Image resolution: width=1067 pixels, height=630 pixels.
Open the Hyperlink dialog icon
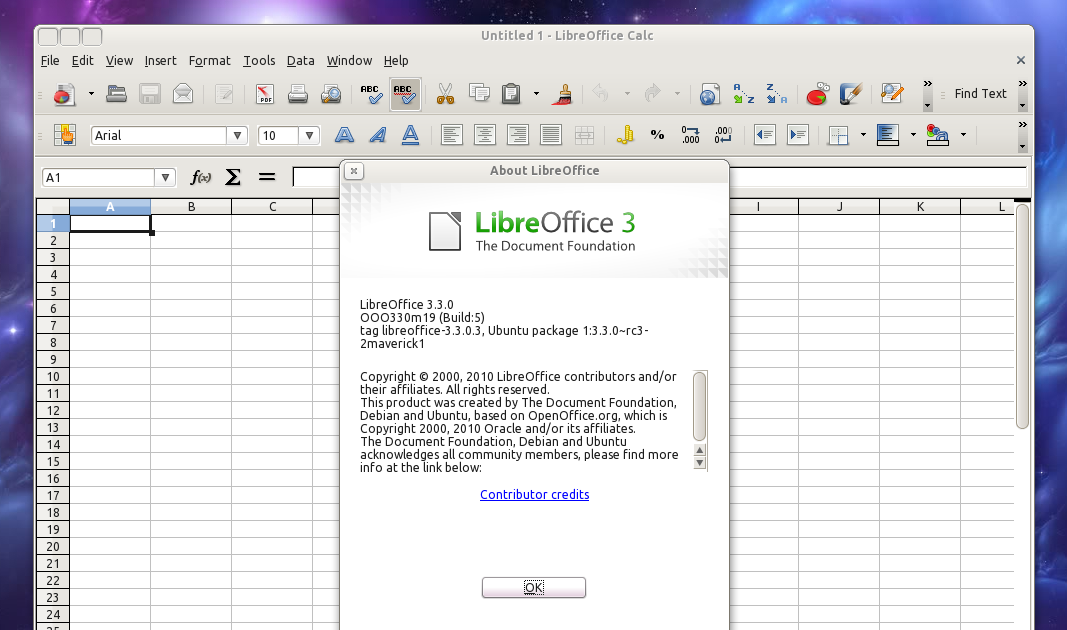tap(709, 94)
